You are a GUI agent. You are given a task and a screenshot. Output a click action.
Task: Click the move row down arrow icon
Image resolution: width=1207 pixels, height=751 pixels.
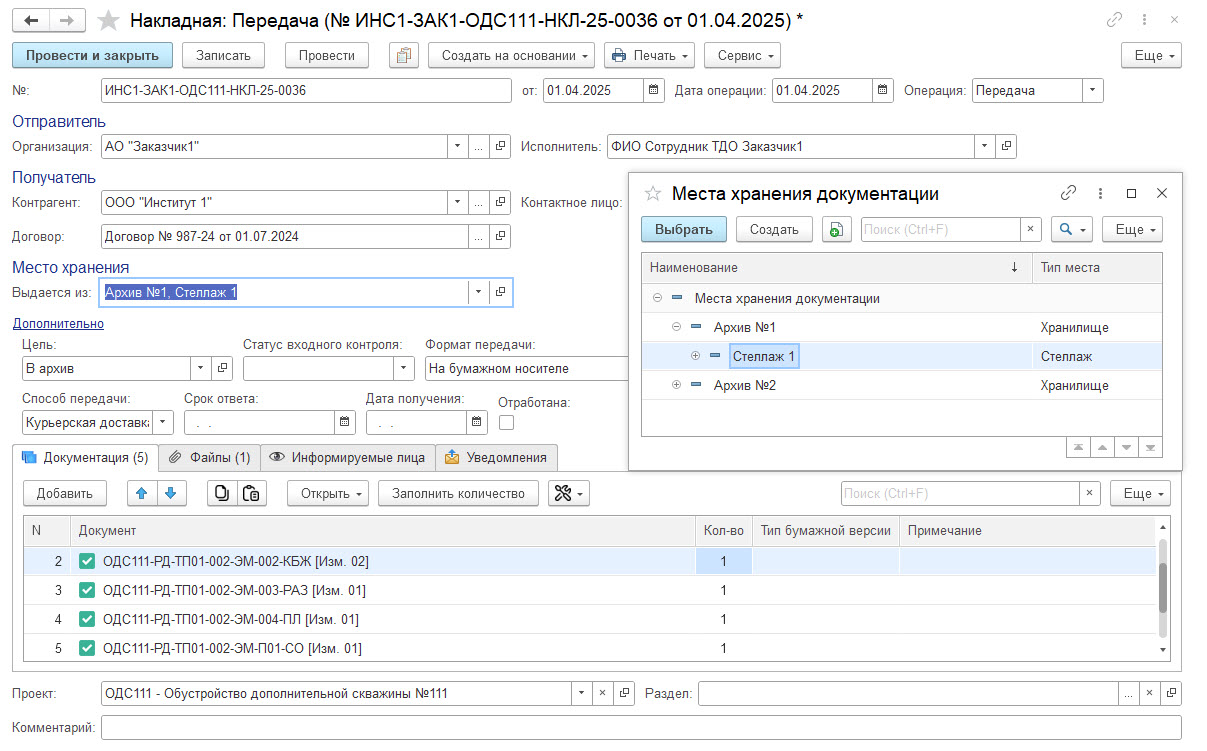click(171, 493)
